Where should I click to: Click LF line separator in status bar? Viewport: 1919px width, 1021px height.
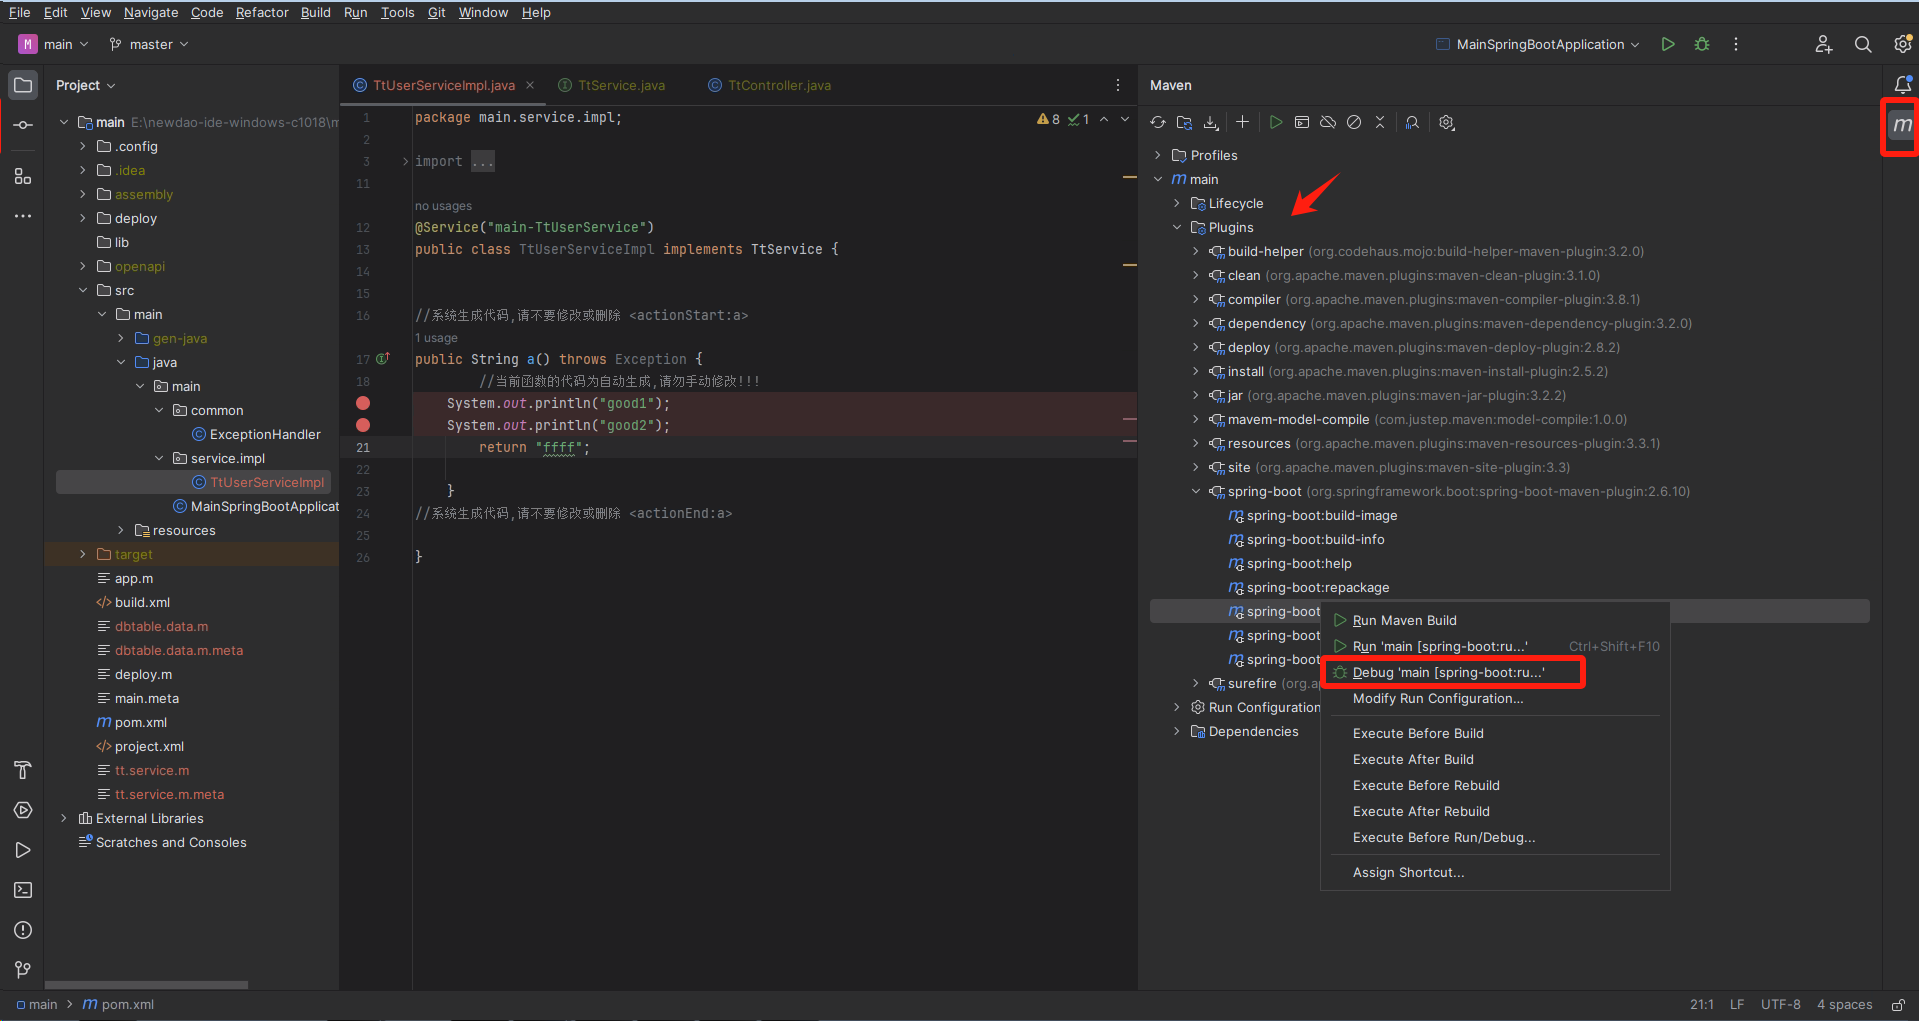[1737, 1004]
